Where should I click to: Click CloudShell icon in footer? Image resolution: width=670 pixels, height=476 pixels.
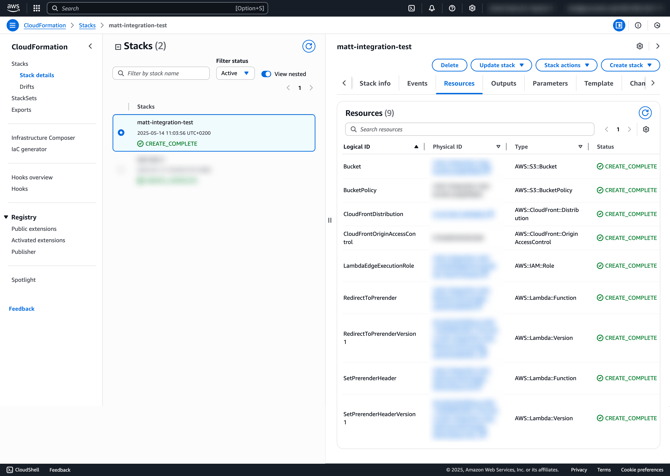coord(10,470)
